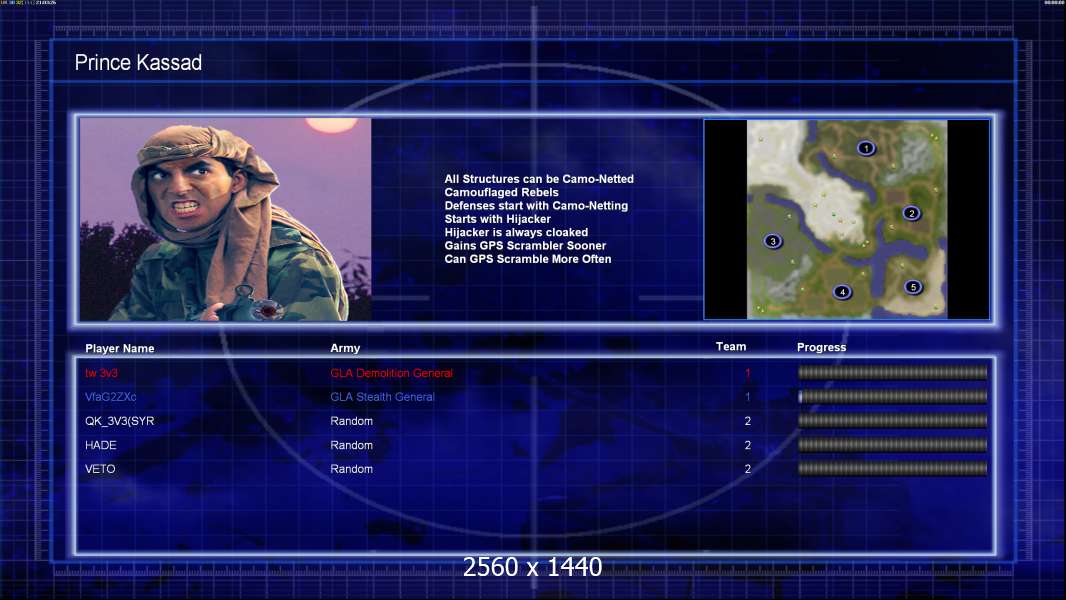The image size is (1066, 600).
Task: Click the progress bar in the HADE row
Action: click(x=893, y=445)
